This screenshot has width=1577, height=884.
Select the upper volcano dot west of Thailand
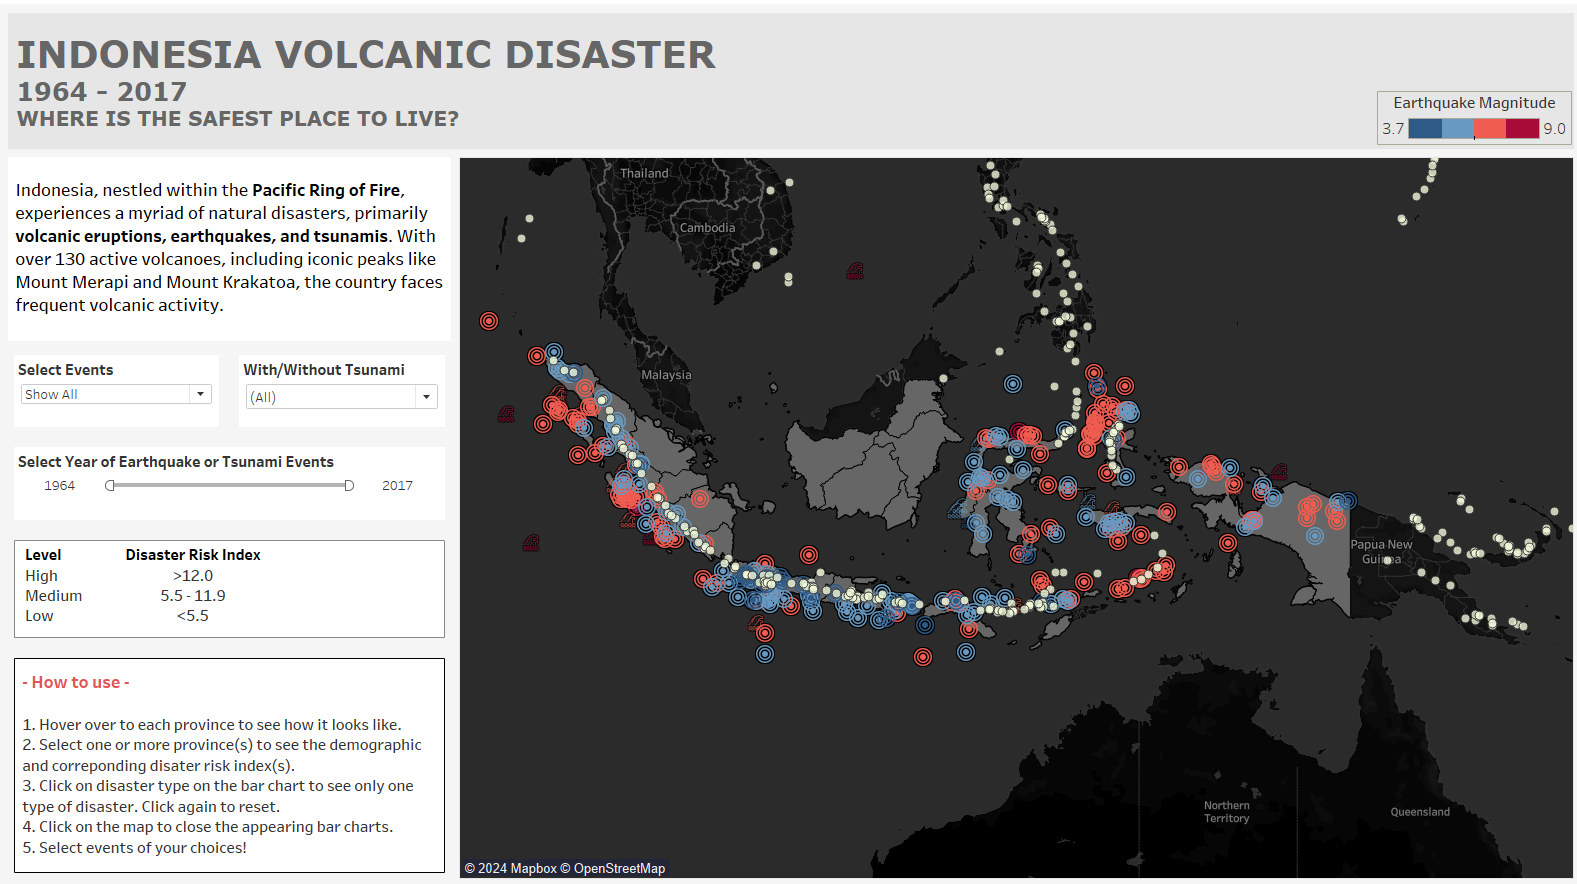point(529,219)
